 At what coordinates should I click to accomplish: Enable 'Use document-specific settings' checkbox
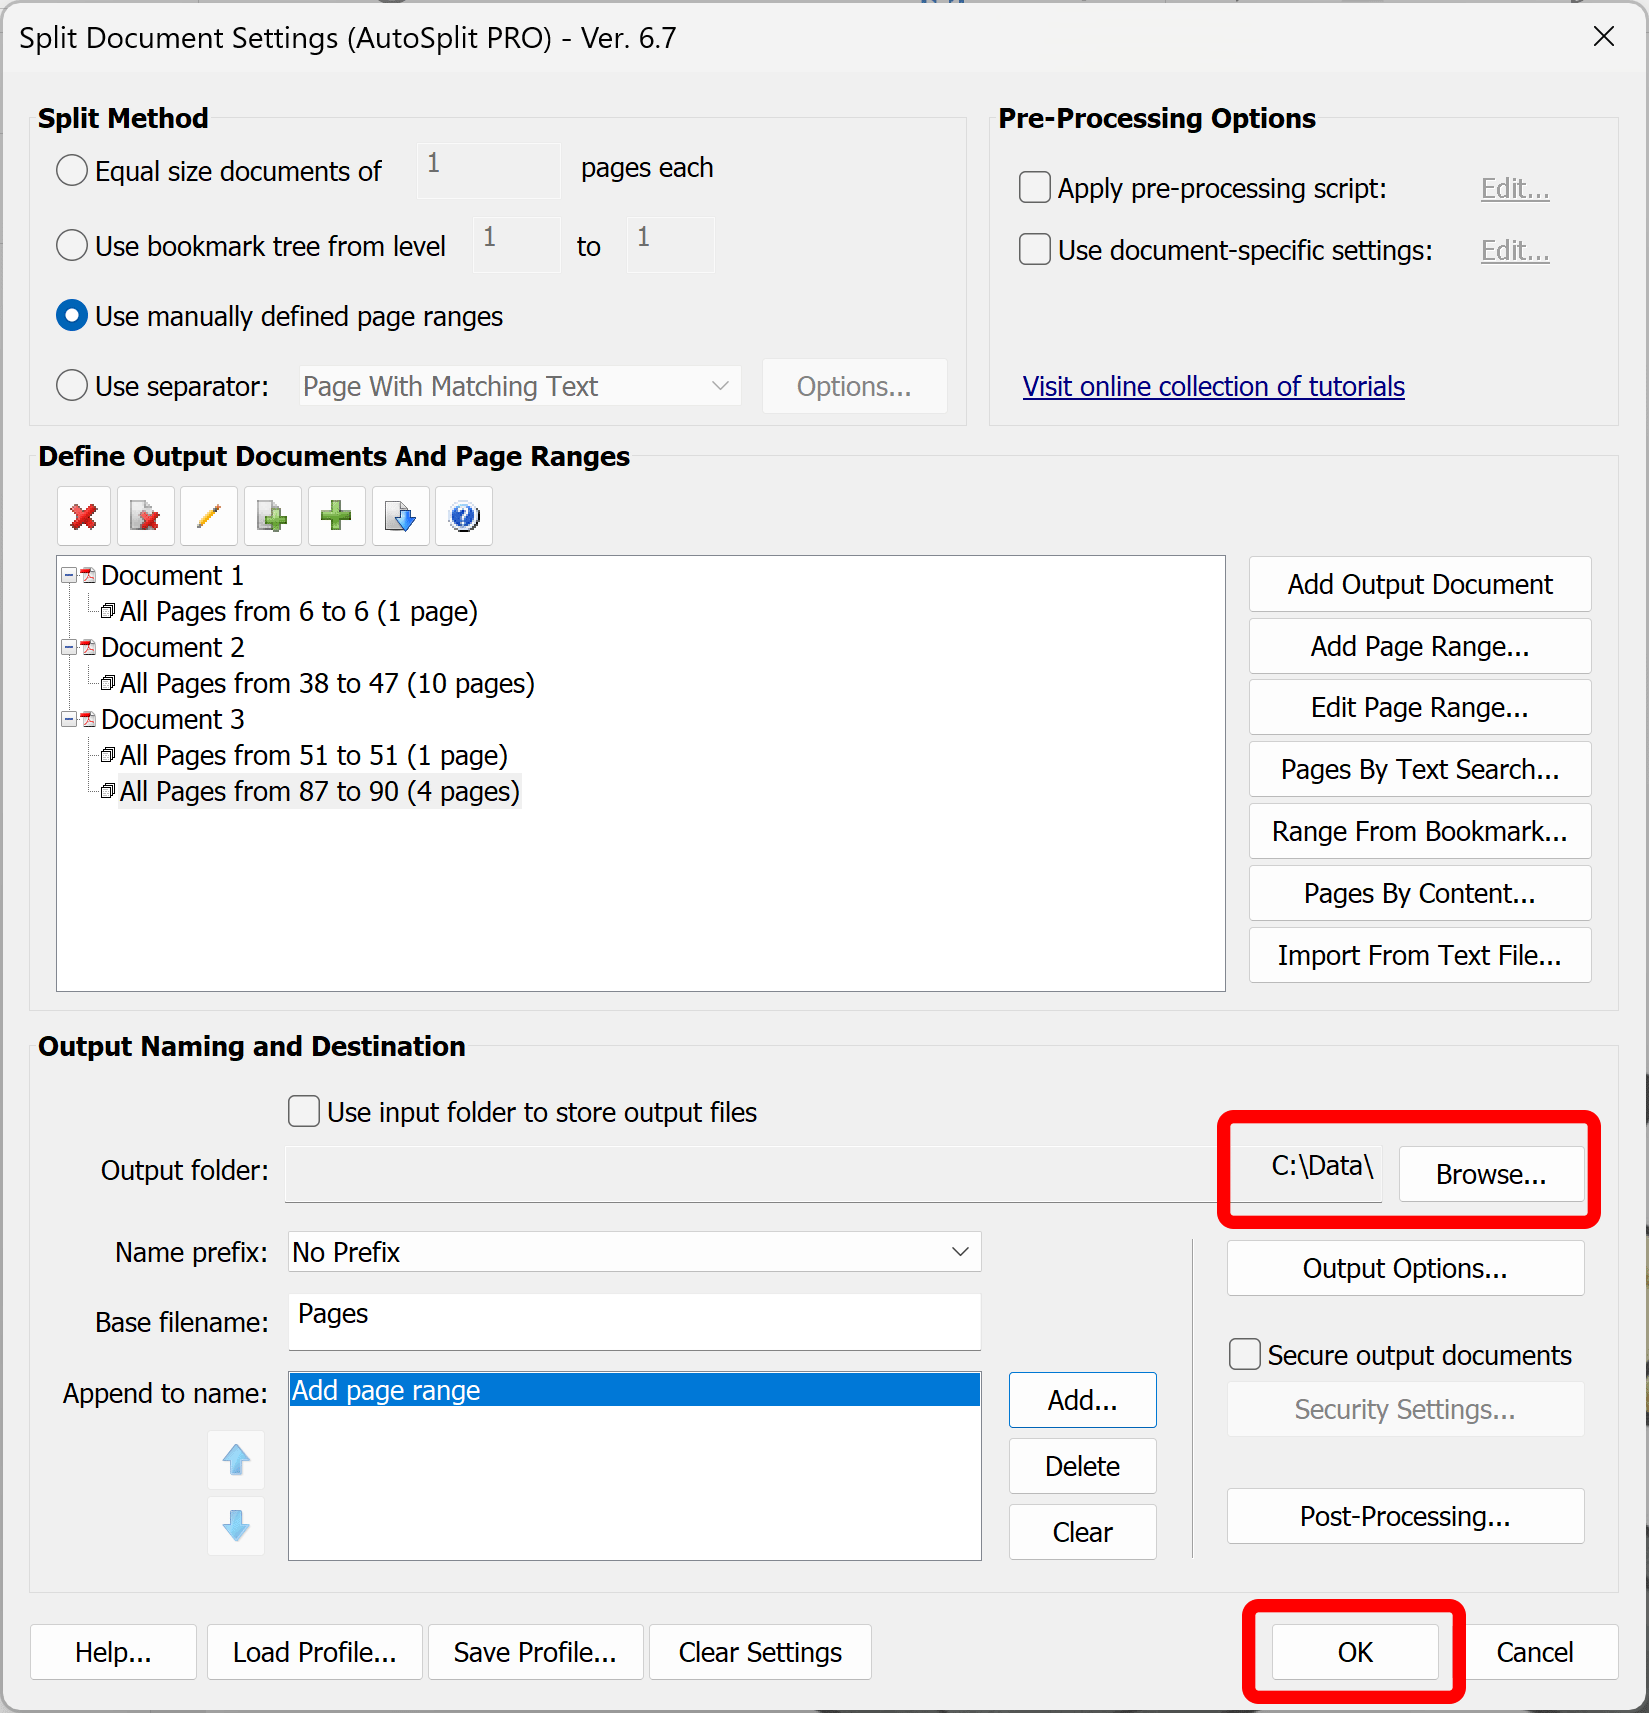tap(1035, 249)
